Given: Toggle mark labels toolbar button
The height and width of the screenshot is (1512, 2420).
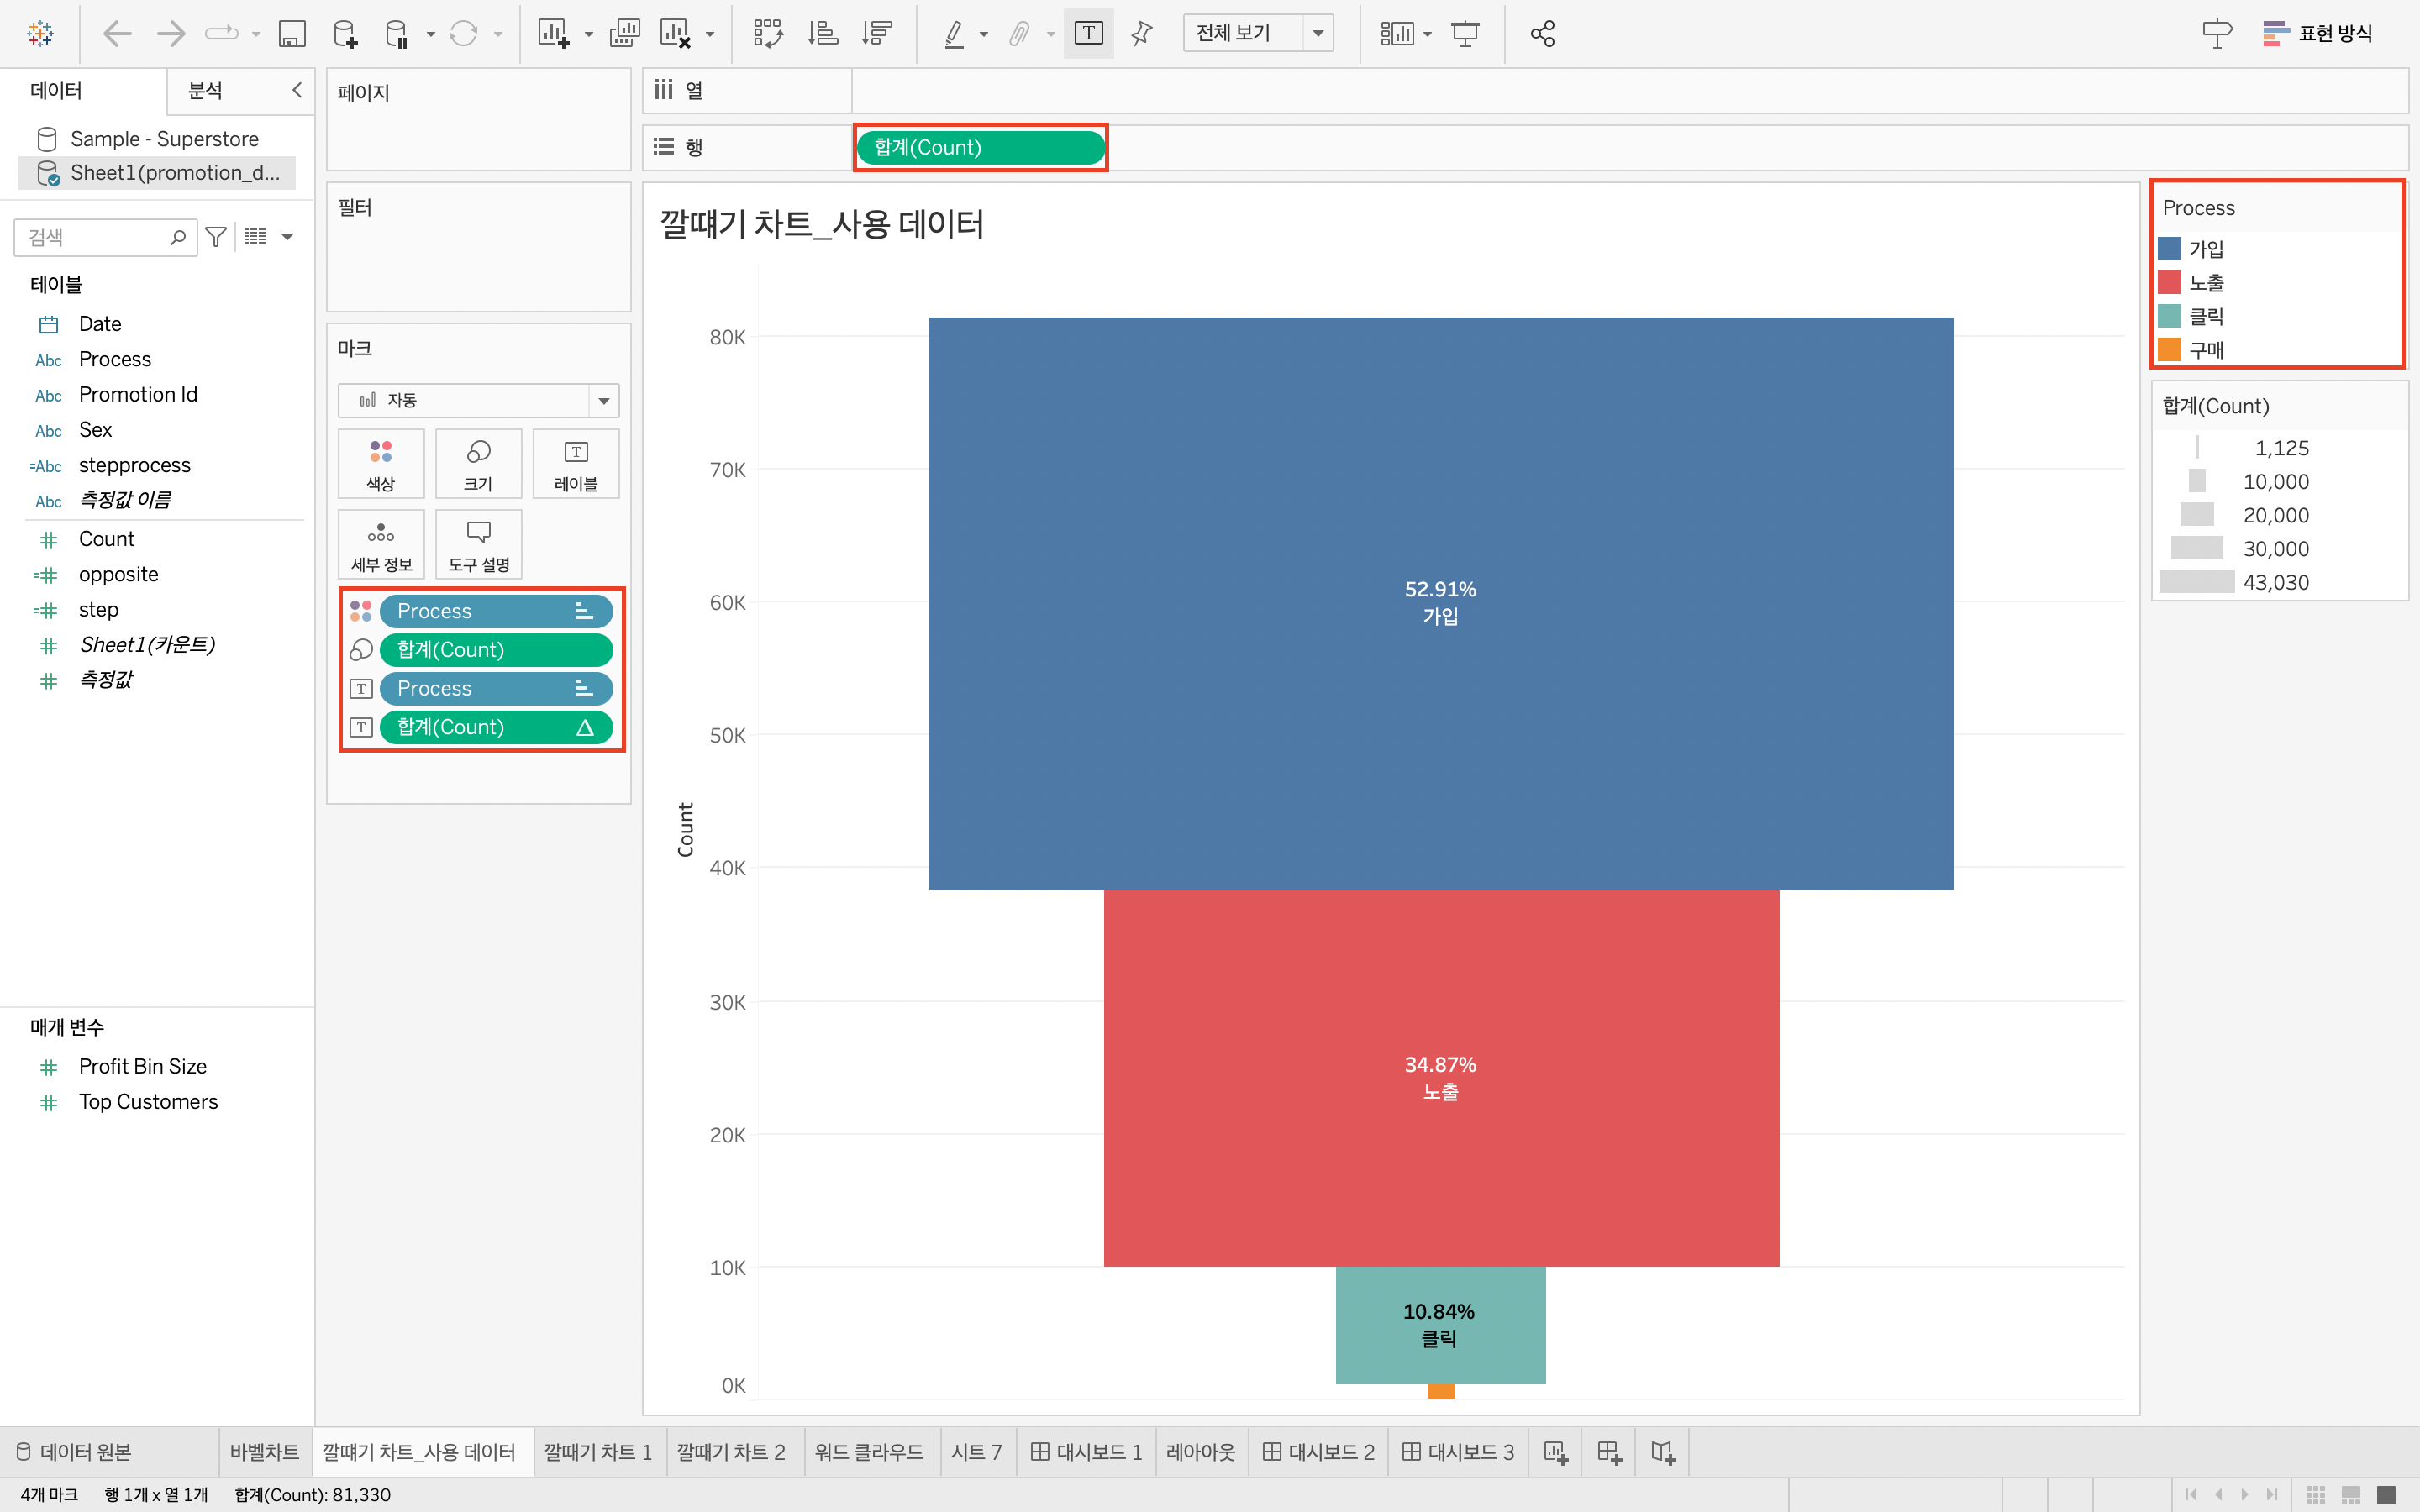Looking at the screenshot, I should click(x=1088, y=34).
